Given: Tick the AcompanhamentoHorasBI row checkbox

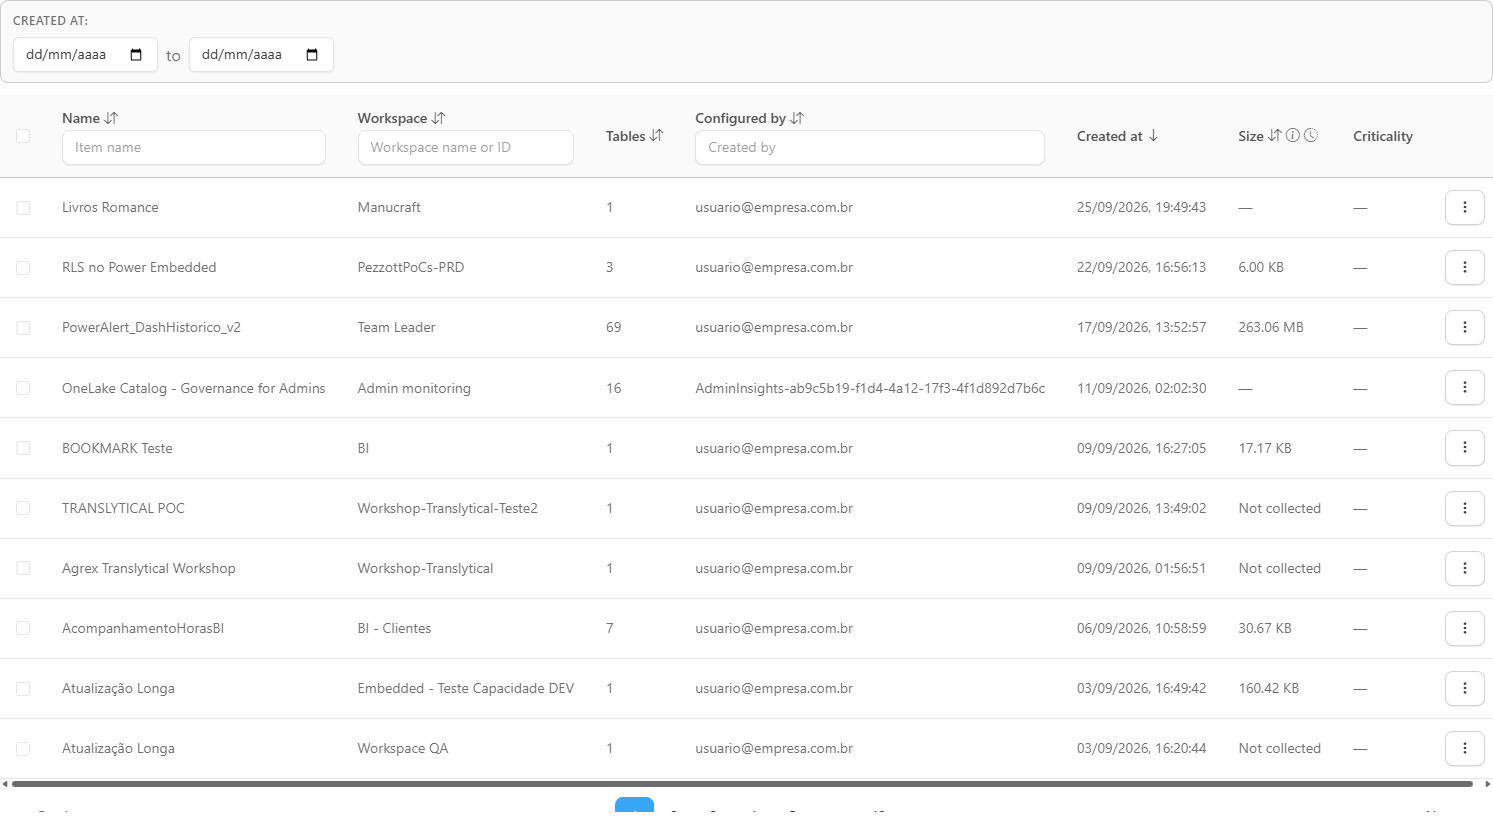Looking at the screenshot, I should click(23, 628).
